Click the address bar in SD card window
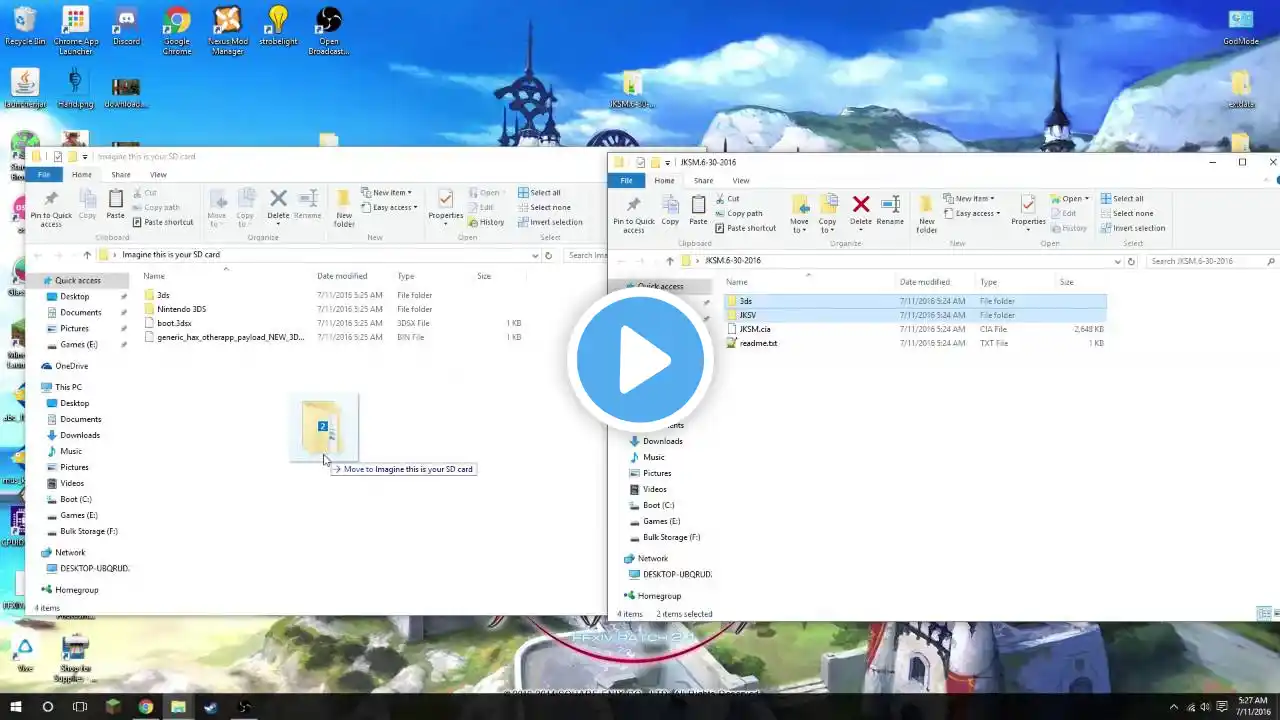Viewport: 1280px width, 720px height. coord(318,255)
